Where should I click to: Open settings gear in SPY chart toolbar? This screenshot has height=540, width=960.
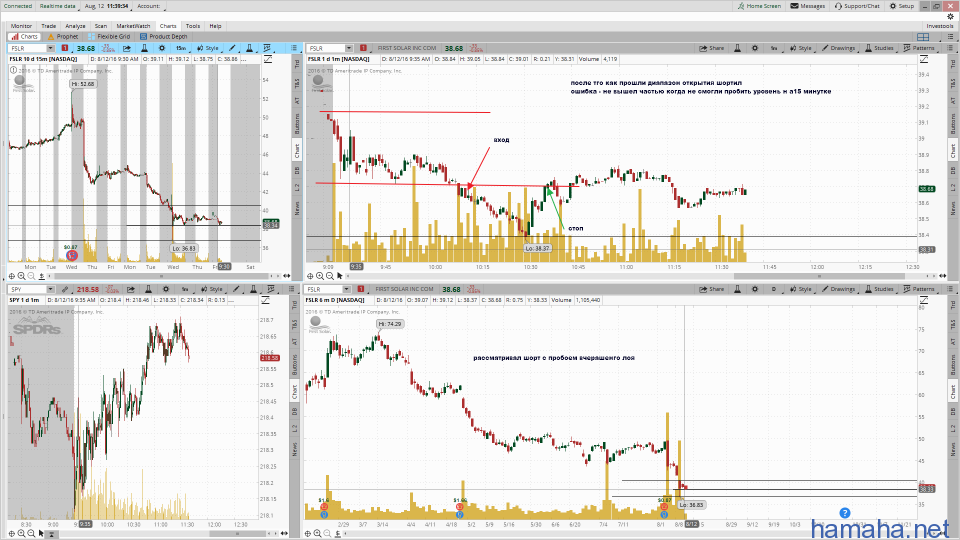165,289
